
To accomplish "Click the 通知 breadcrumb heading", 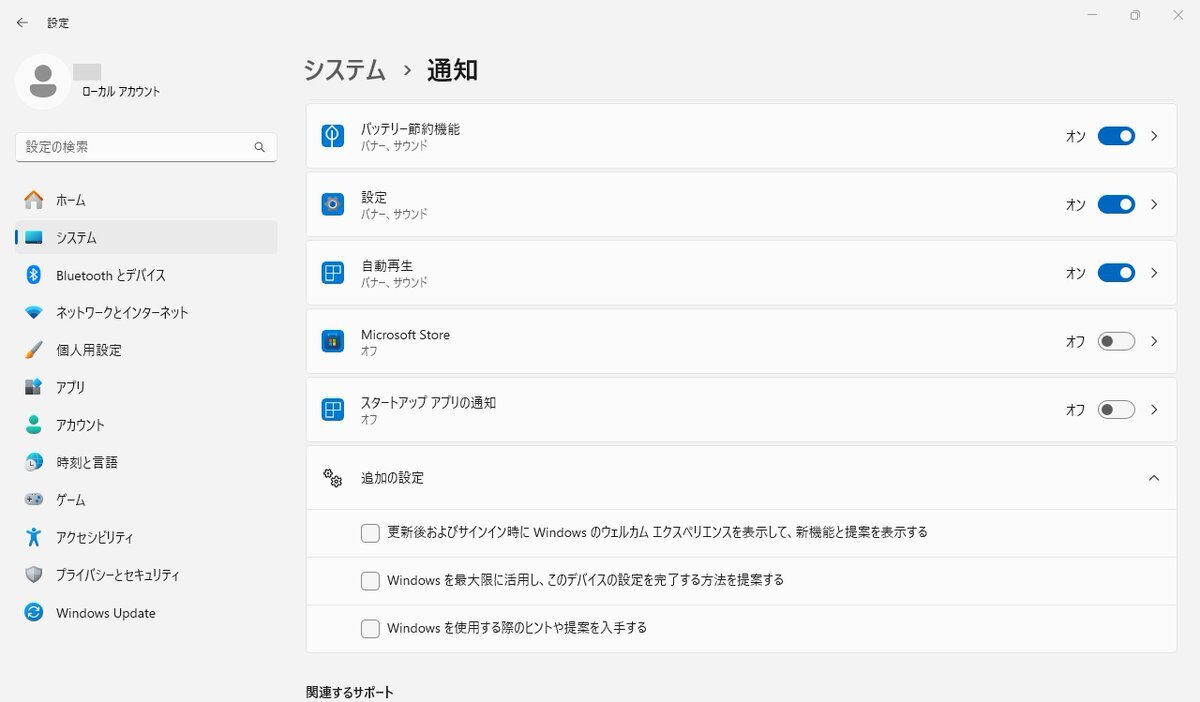I will pos(452,70).
